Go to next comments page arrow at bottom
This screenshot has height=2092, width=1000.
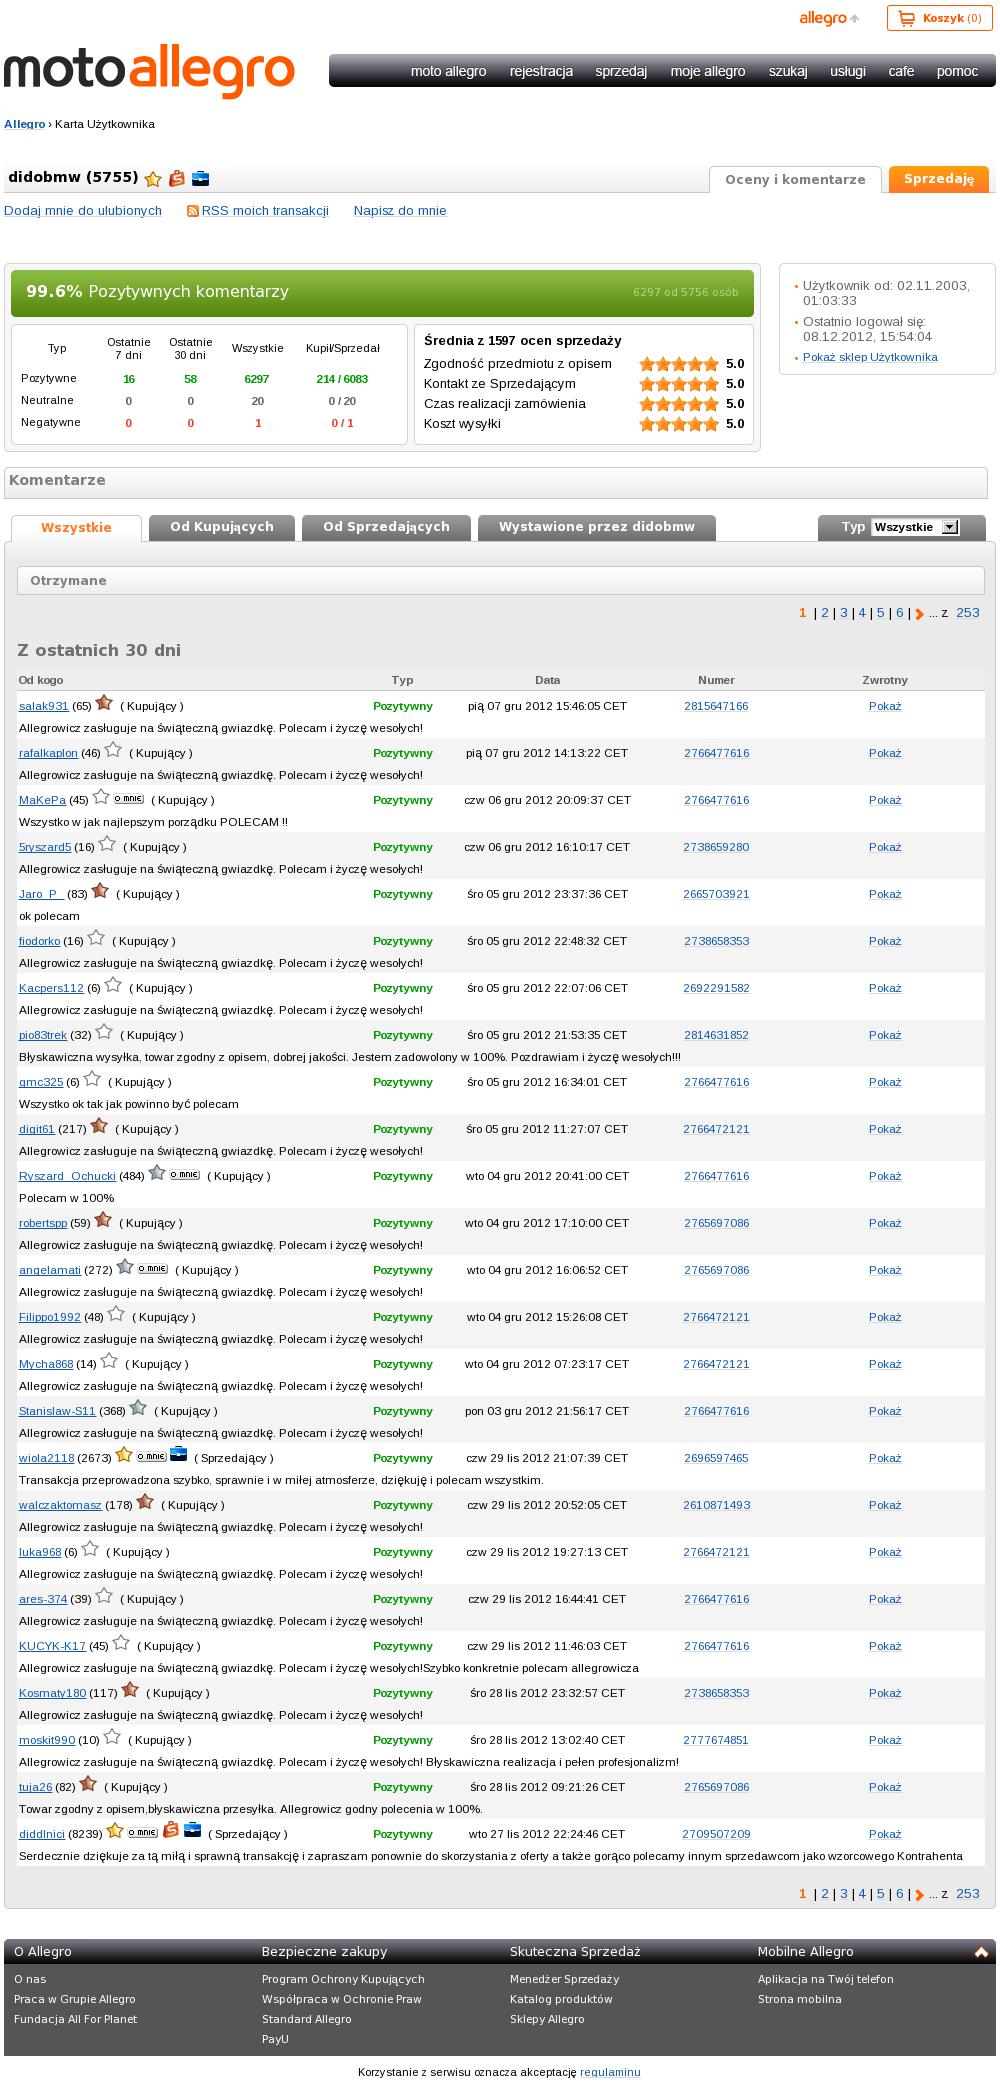[919, 1895]
